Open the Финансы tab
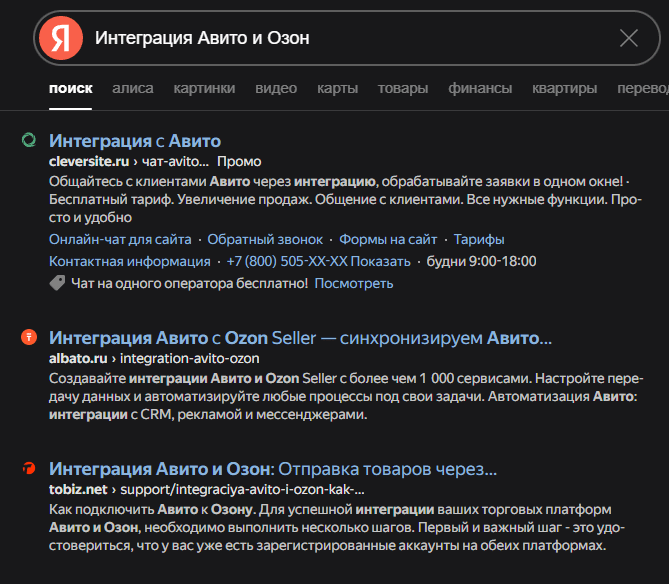This screenshot has width=669, height=584. point(480,89)
